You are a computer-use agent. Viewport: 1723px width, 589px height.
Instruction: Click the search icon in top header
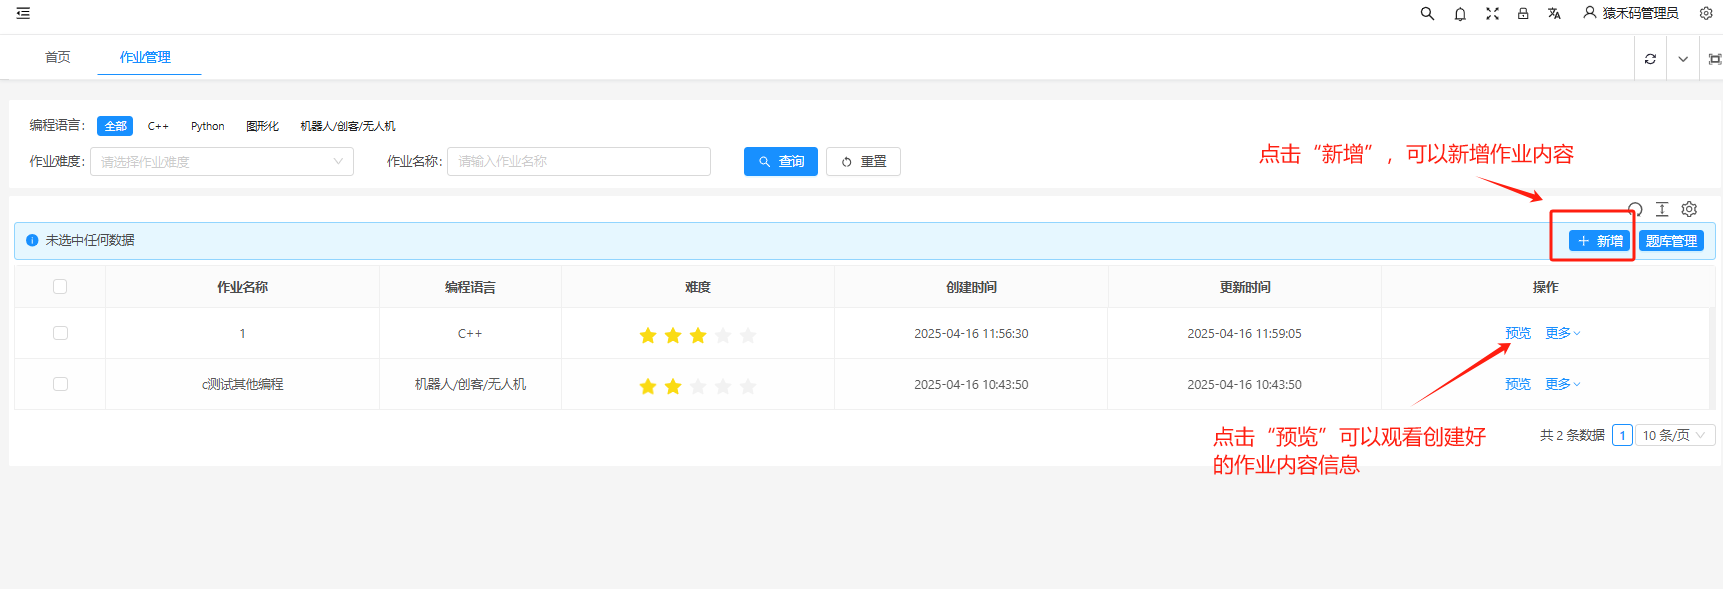[1427, 14]
